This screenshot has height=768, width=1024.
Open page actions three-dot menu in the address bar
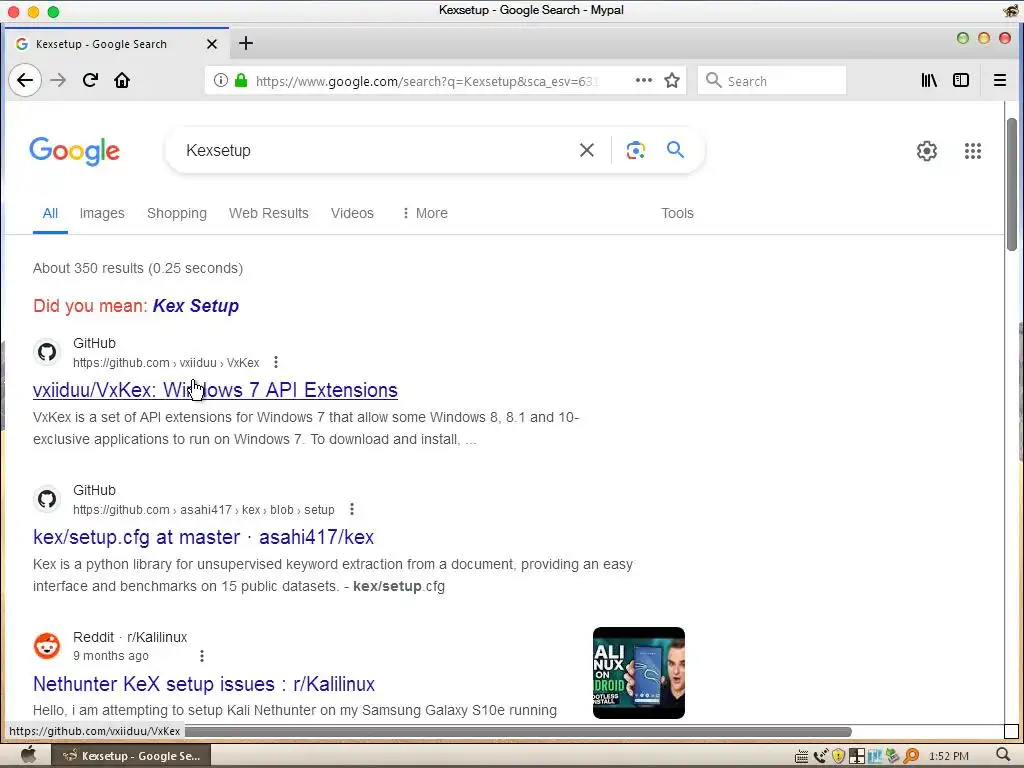click(x=644, y=80)
